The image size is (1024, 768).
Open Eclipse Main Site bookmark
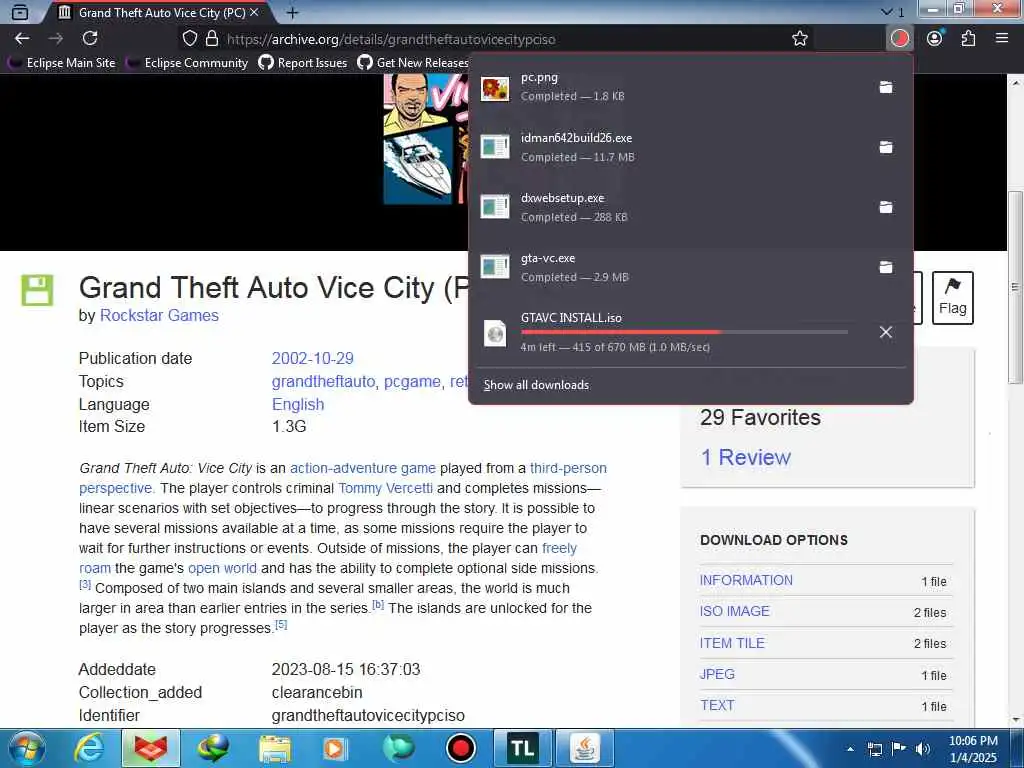coord(62,63)
